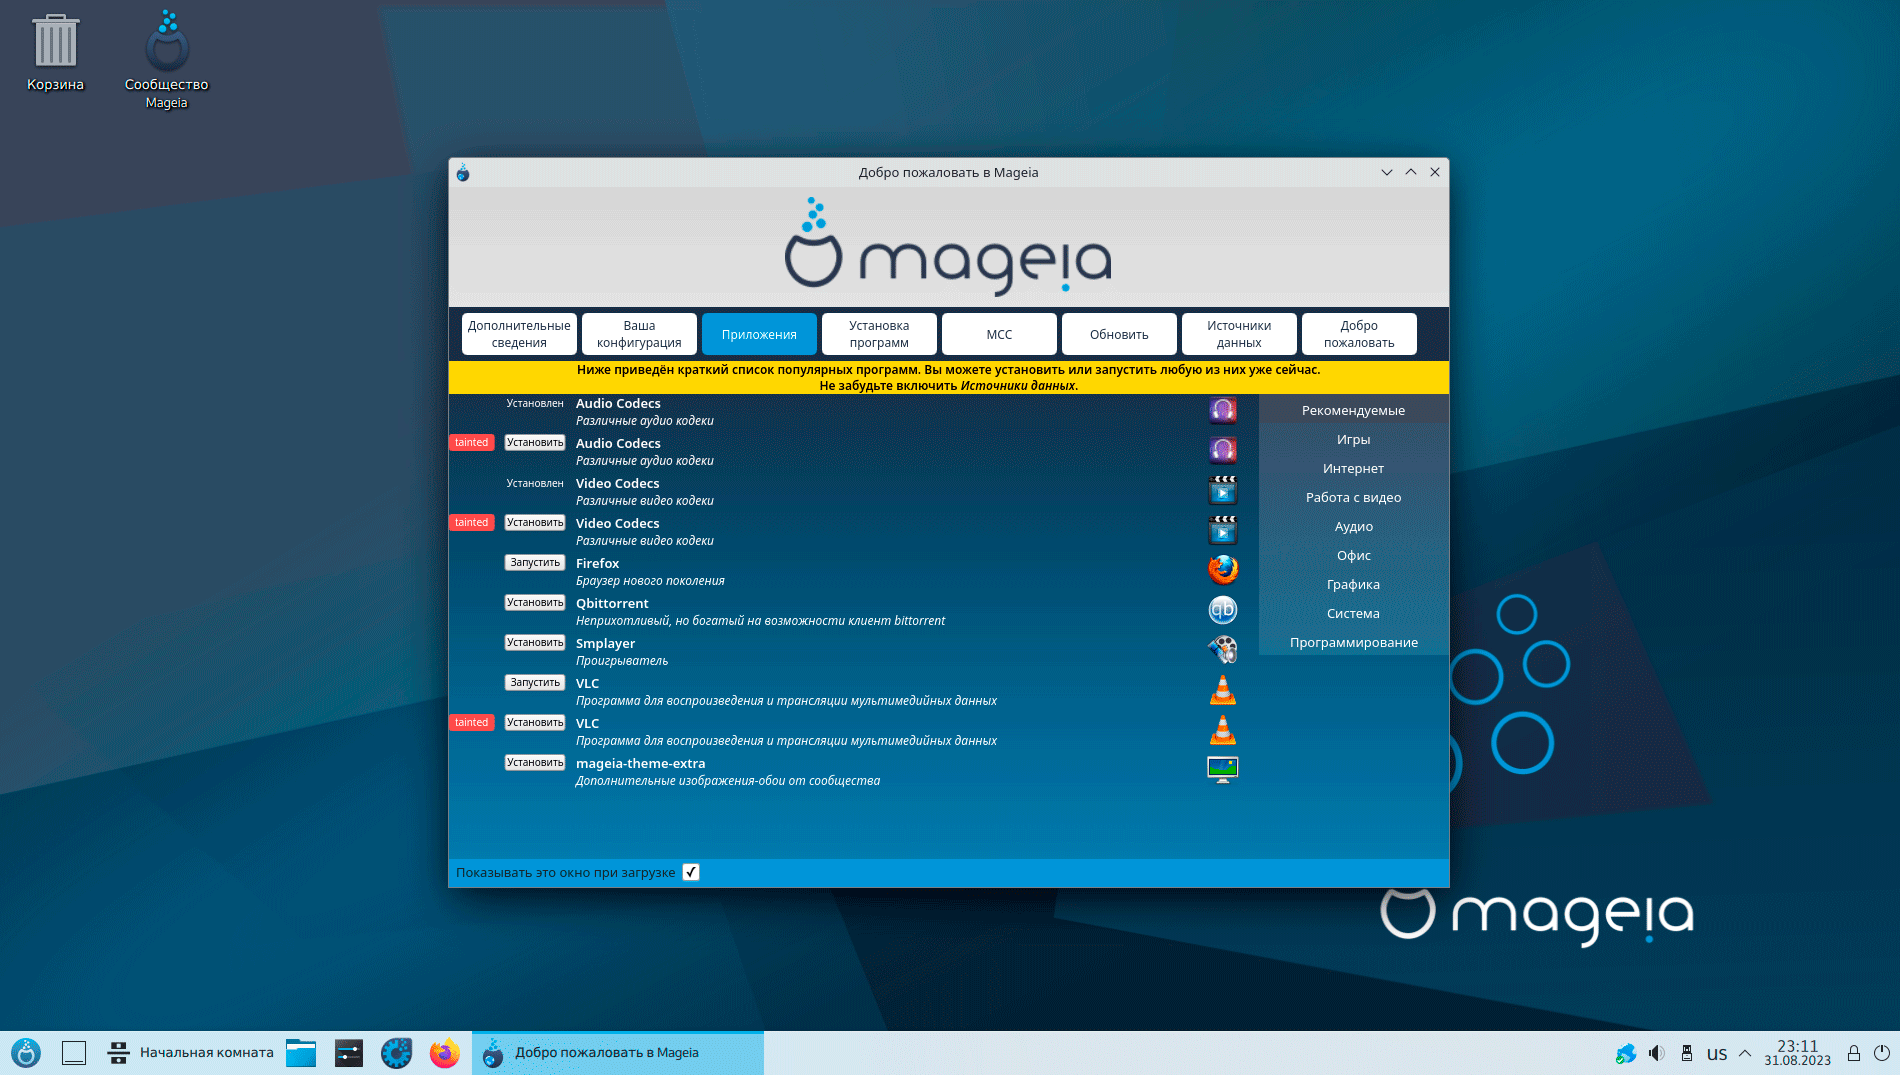Click the headphones icon of tainted Audio Codecs
Screen dimensions: 1900x1075
1222,450
